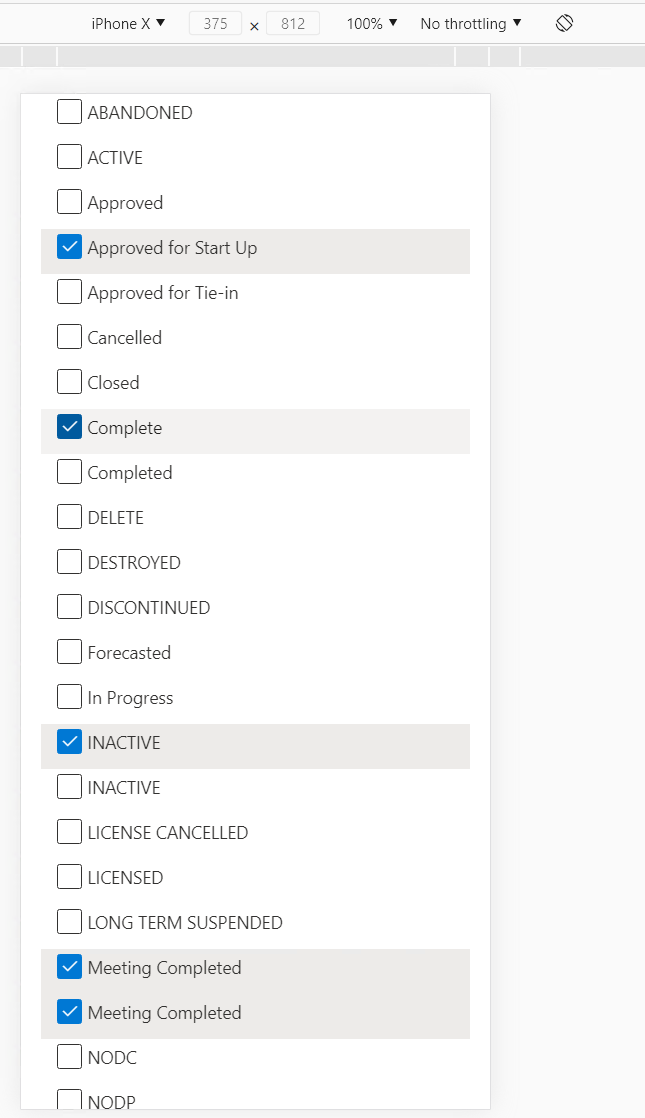The height and width of the screenshot is (1118, 645).
Task: Check the DELETE checkbox
Action: [x=69, y=517]
